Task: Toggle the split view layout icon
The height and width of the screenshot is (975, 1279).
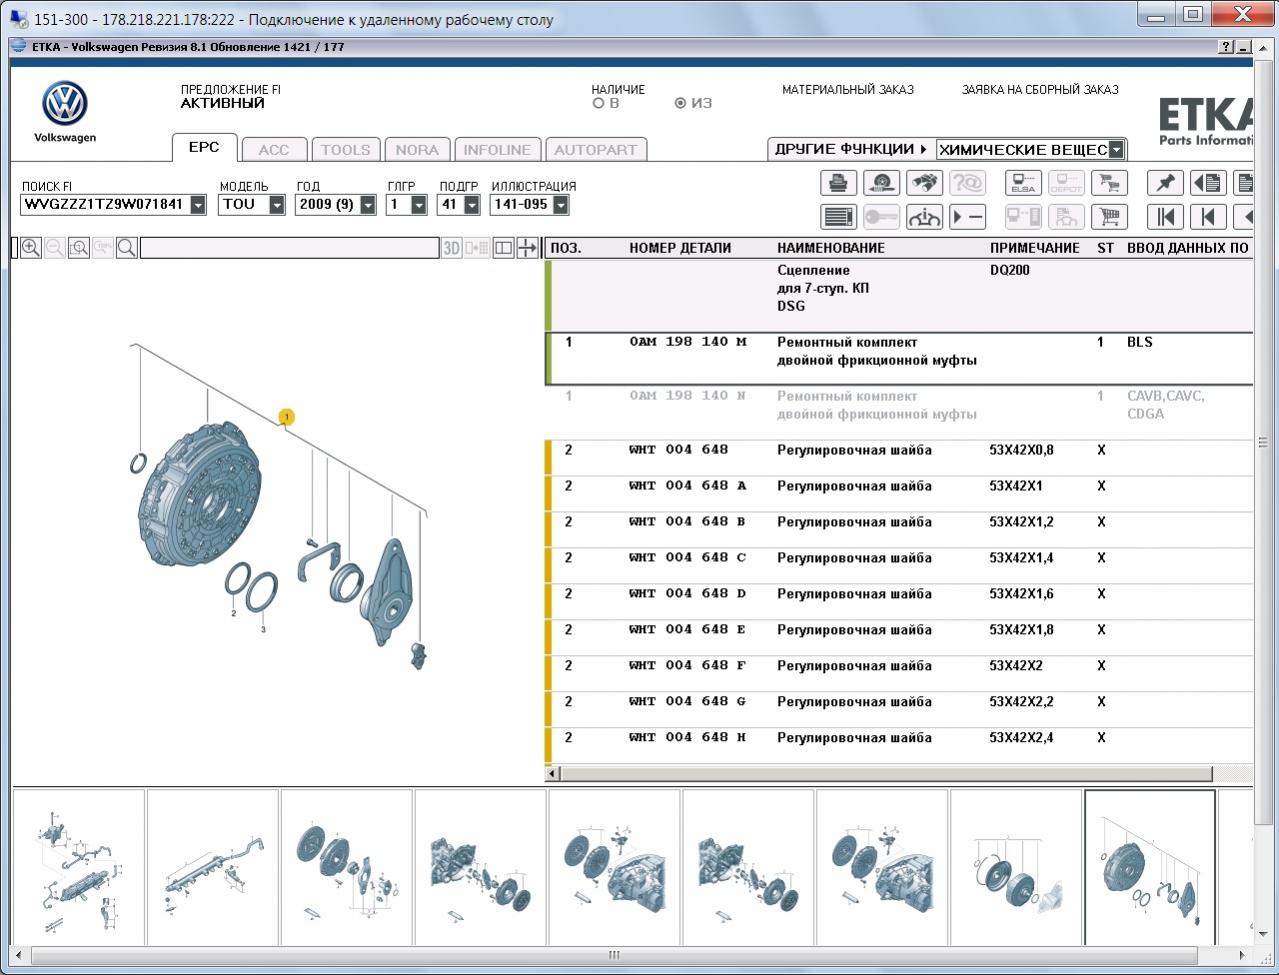Action: (504, 248)
